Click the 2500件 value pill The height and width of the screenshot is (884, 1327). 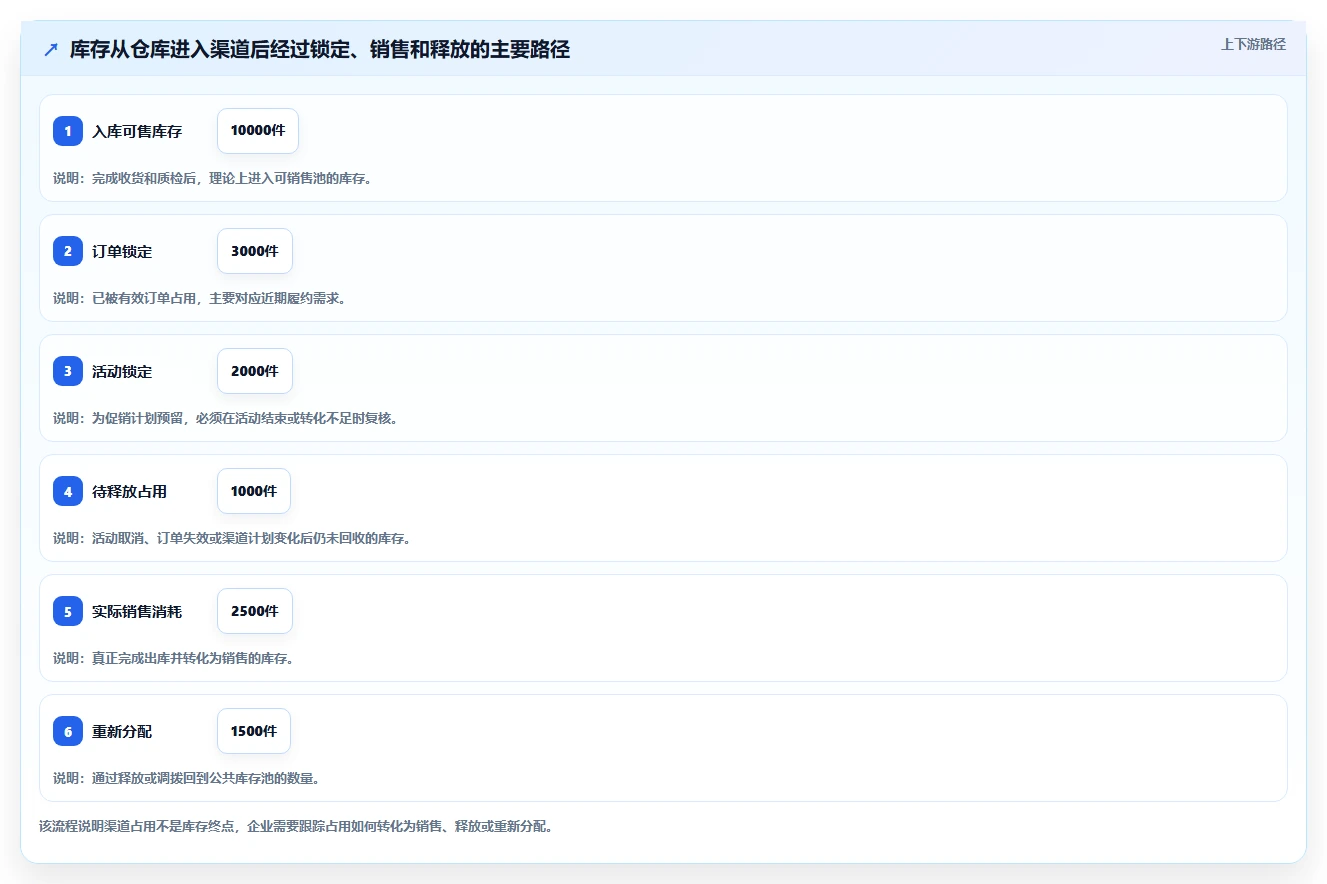click(255, 611)
